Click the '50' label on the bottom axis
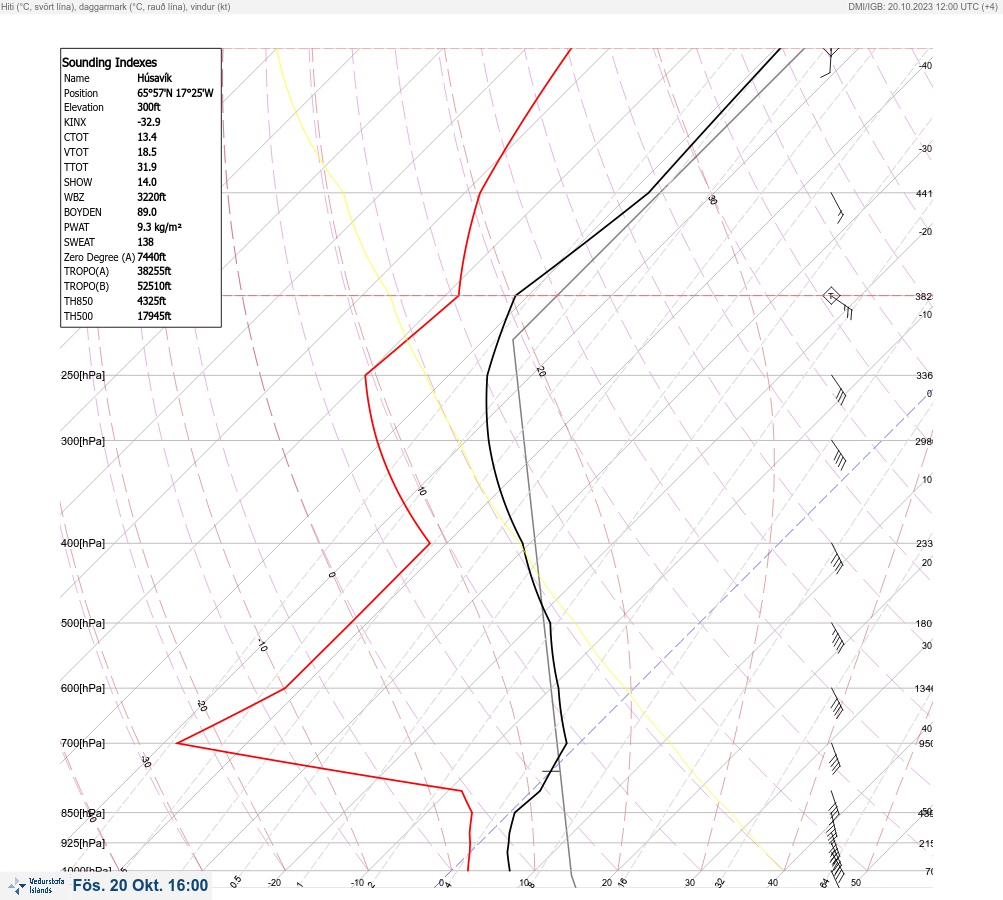Screen dimensions: 1003x900 [x=856, y=883]
